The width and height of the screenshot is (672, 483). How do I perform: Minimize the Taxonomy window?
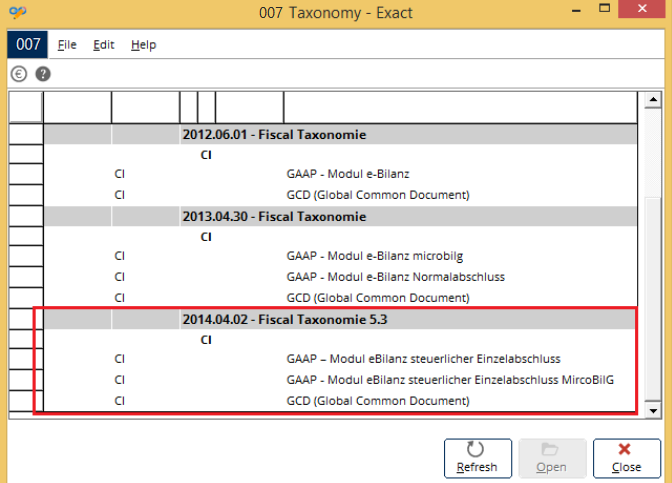tap(576, 9)
